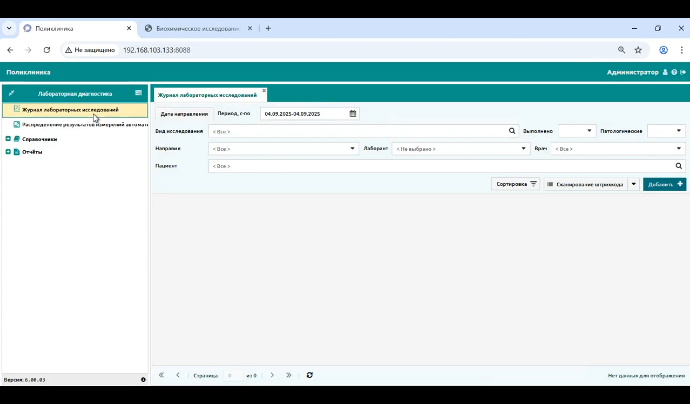This screenshot has height=404, width=690.
Task: Go to the last page using double arrow
Action: [289, 375]
